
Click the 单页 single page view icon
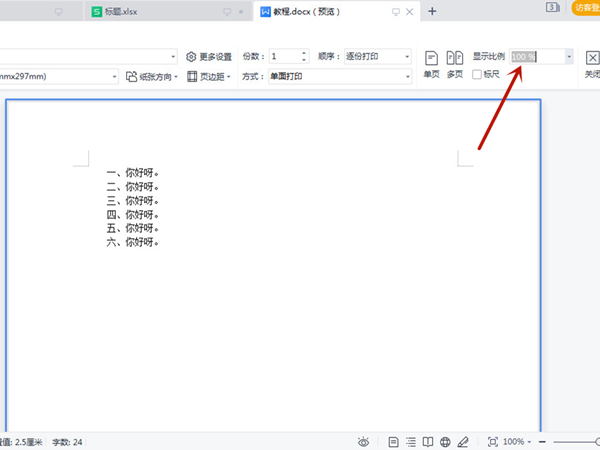[x=431, y=63]
